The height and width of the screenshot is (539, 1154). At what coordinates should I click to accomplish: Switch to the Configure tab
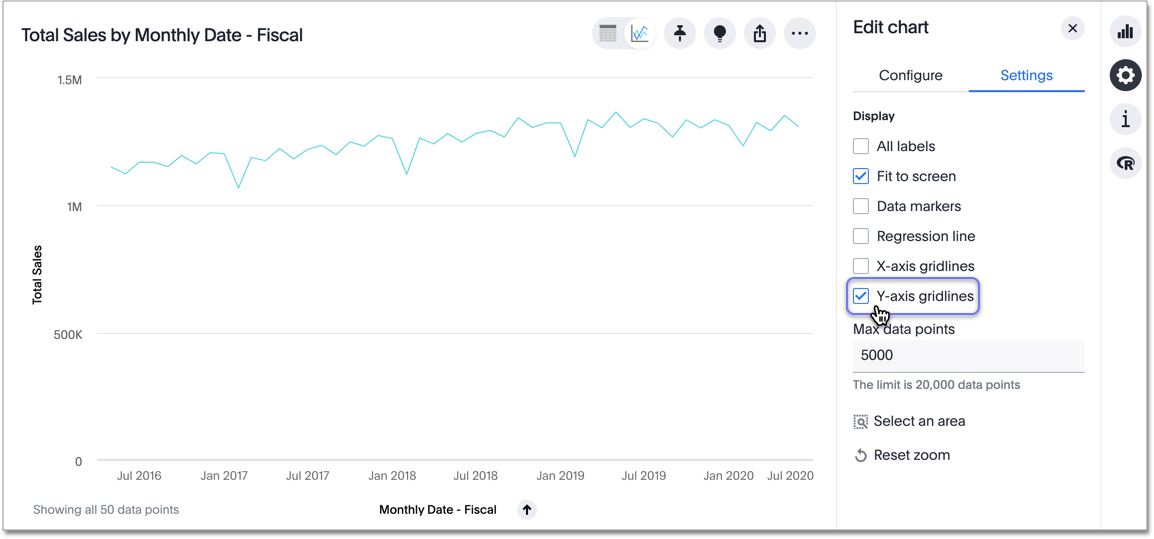[x=910, y=75]
